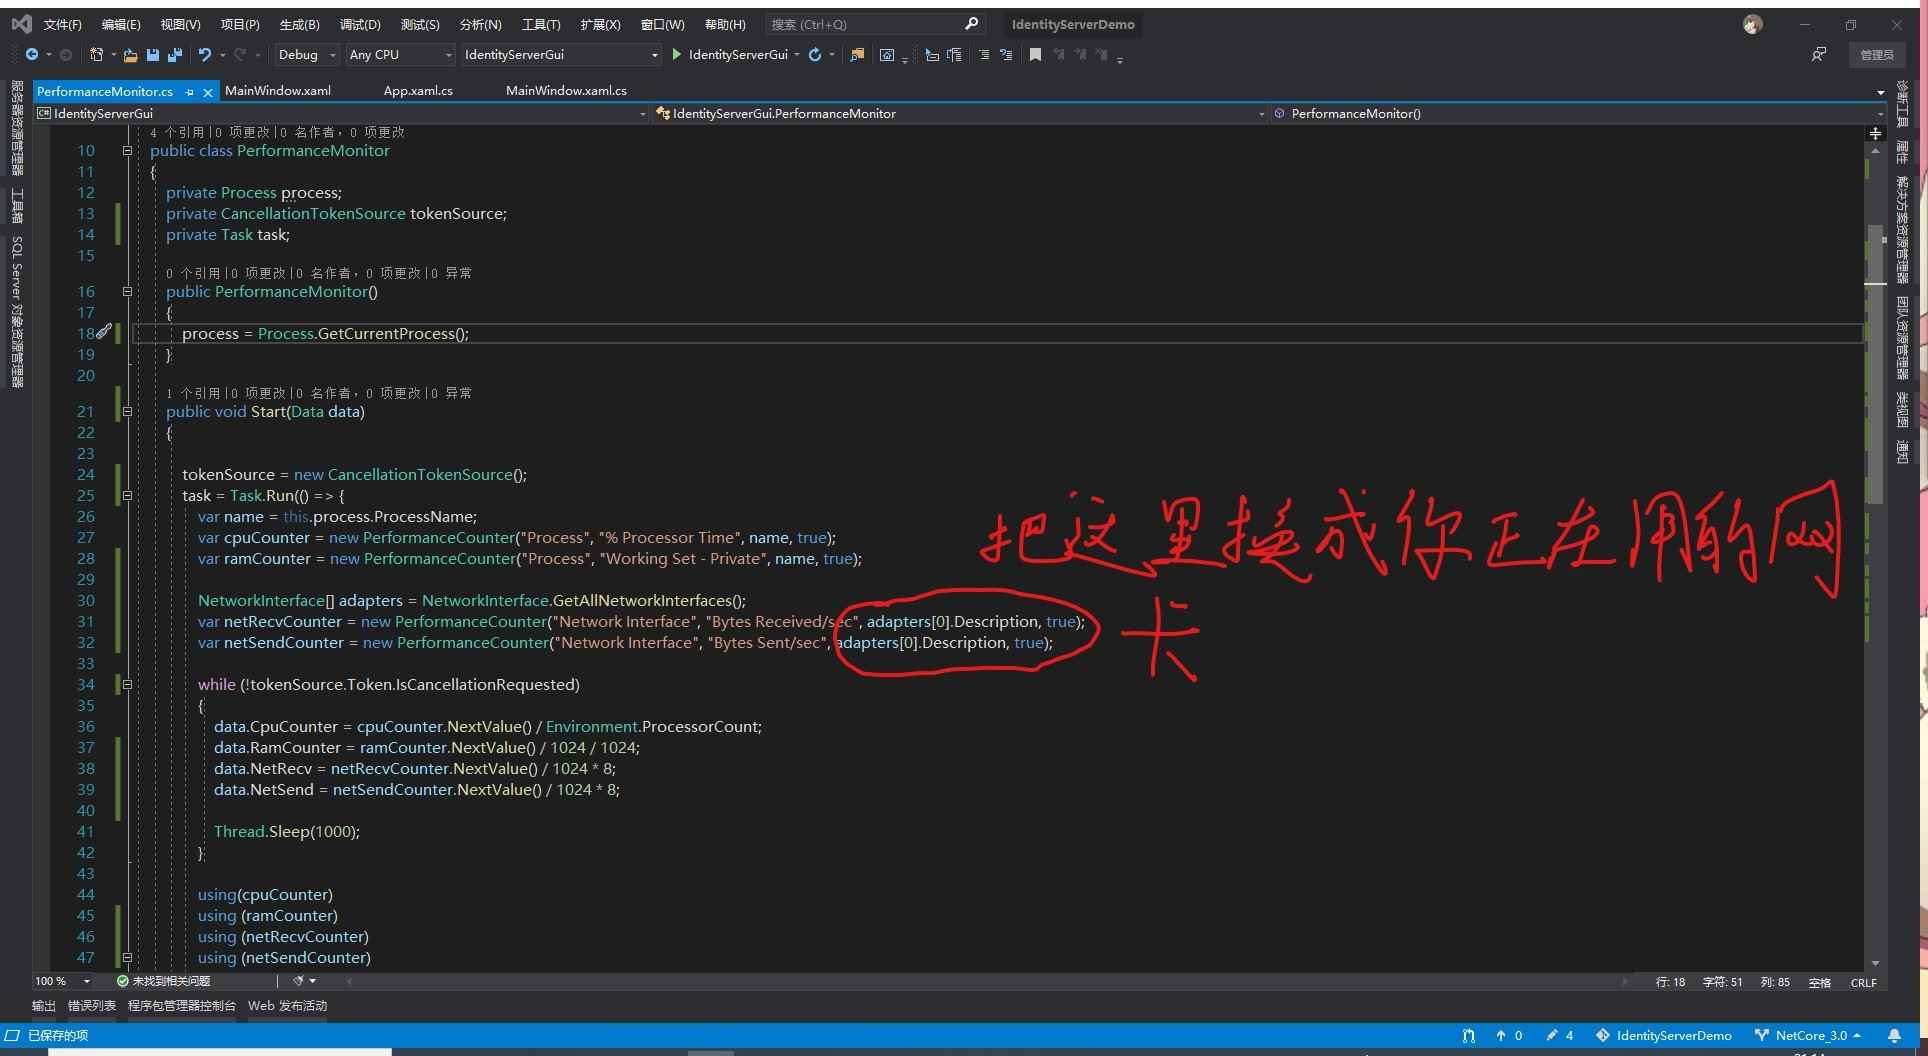Open the 调试(D) menu

pos(360,25)
